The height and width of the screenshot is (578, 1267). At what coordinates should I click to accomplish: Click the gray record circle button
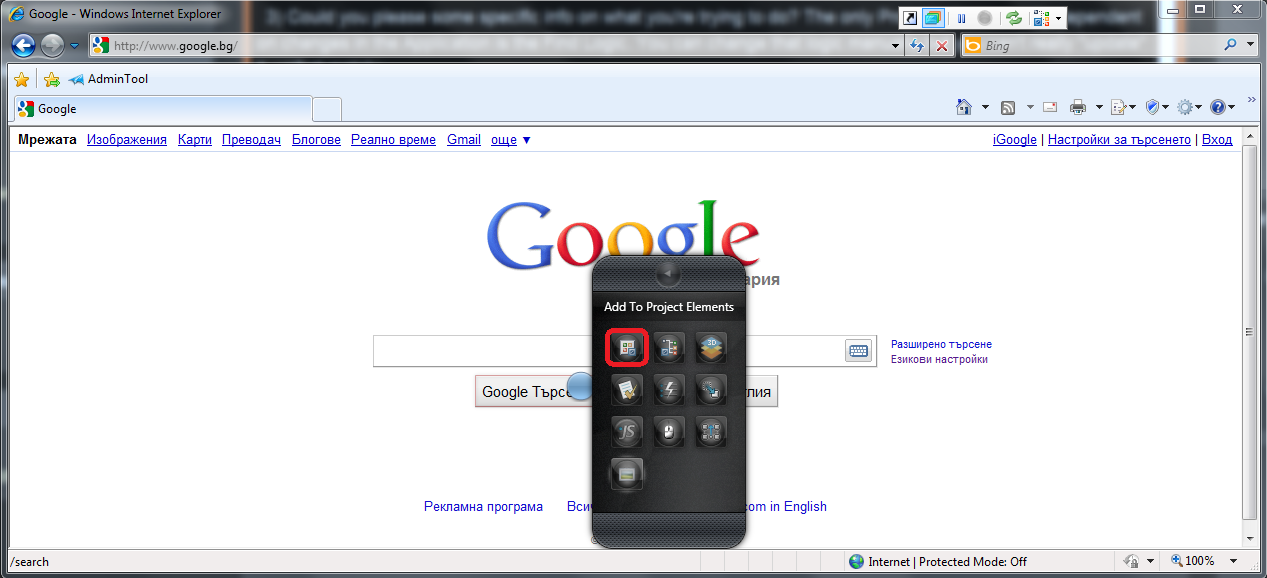984,18
